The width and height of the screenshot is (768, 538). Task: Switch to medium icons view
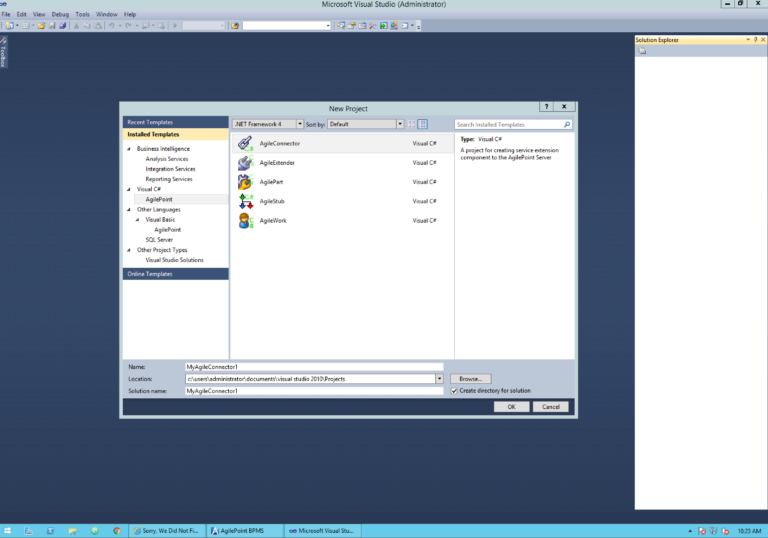[423, 124]
